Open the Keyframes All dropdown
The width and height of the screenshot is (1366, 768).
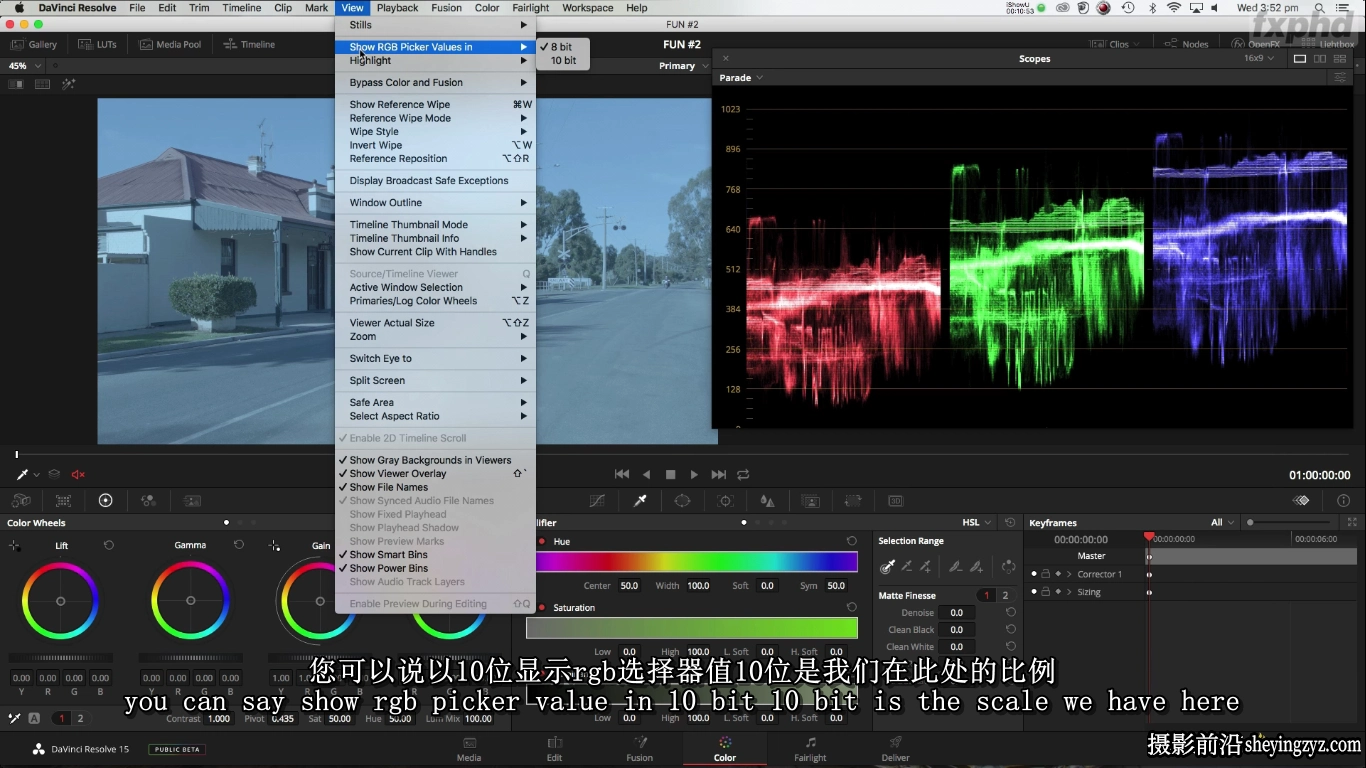coord(1222,522)
